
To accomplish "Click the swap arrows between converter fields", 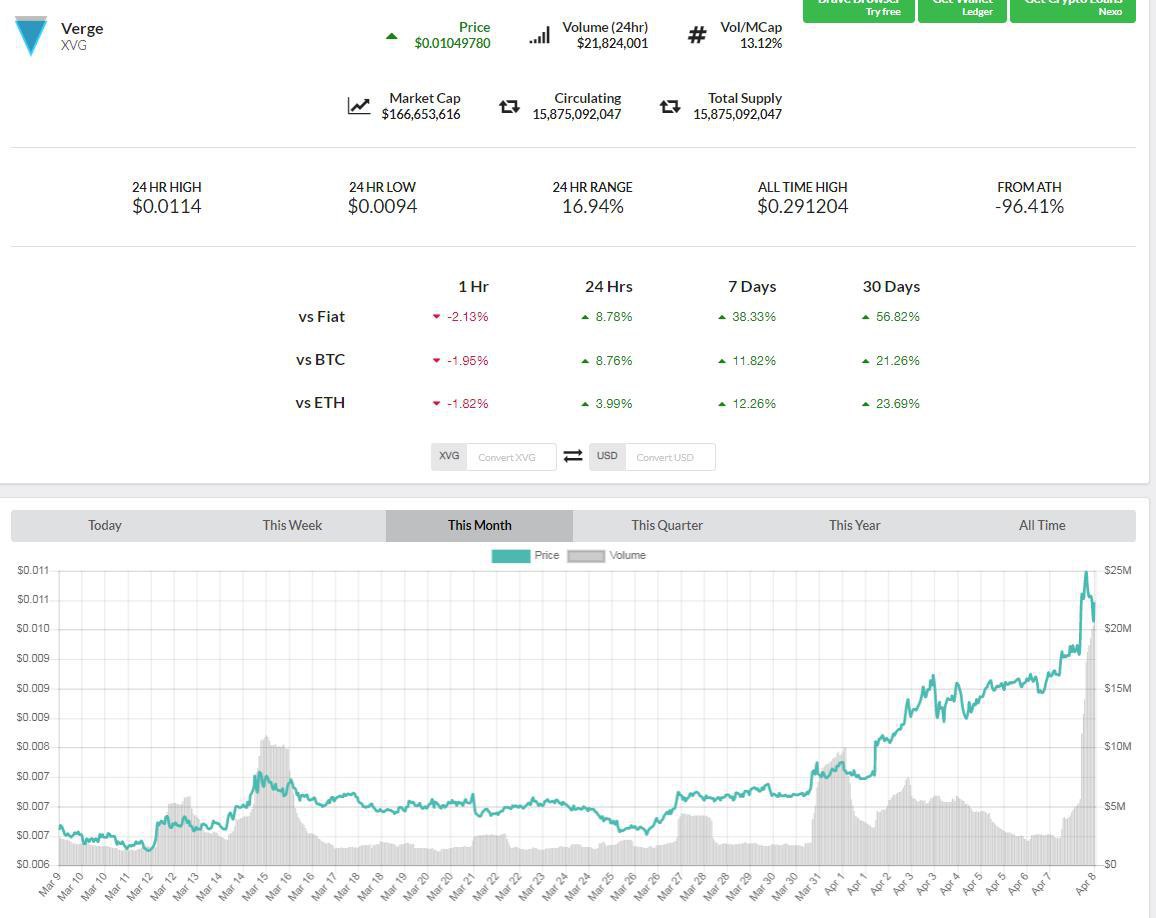I will pos(573,456).
